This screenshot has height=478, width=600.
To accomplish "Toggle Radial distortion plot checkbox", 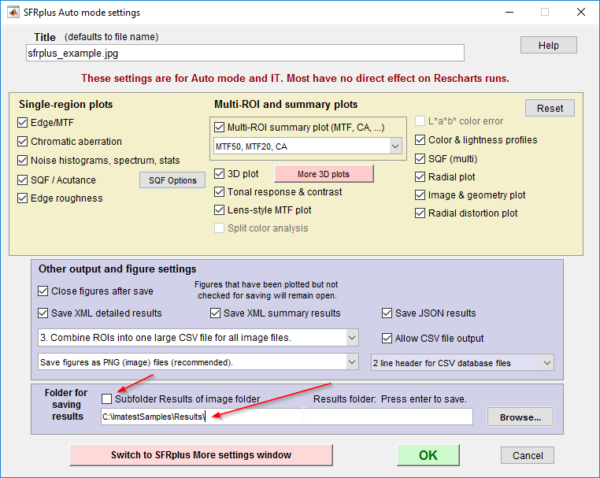I will [421, 212].
